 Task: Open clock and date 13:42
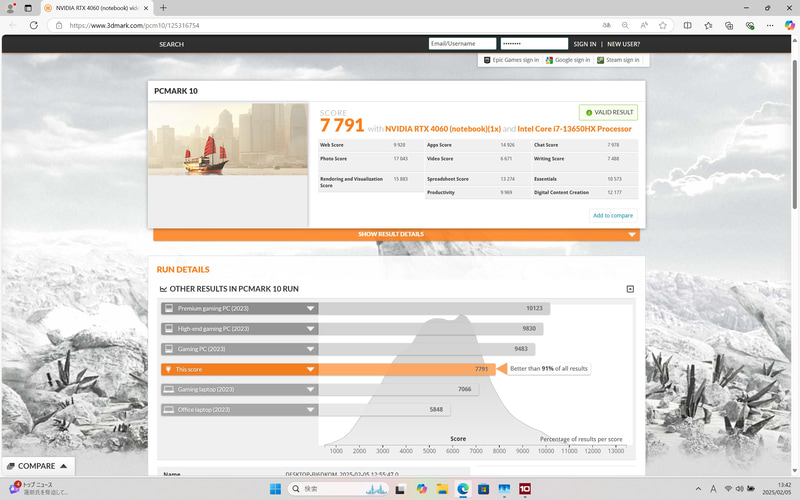click(x=777, y=489)
